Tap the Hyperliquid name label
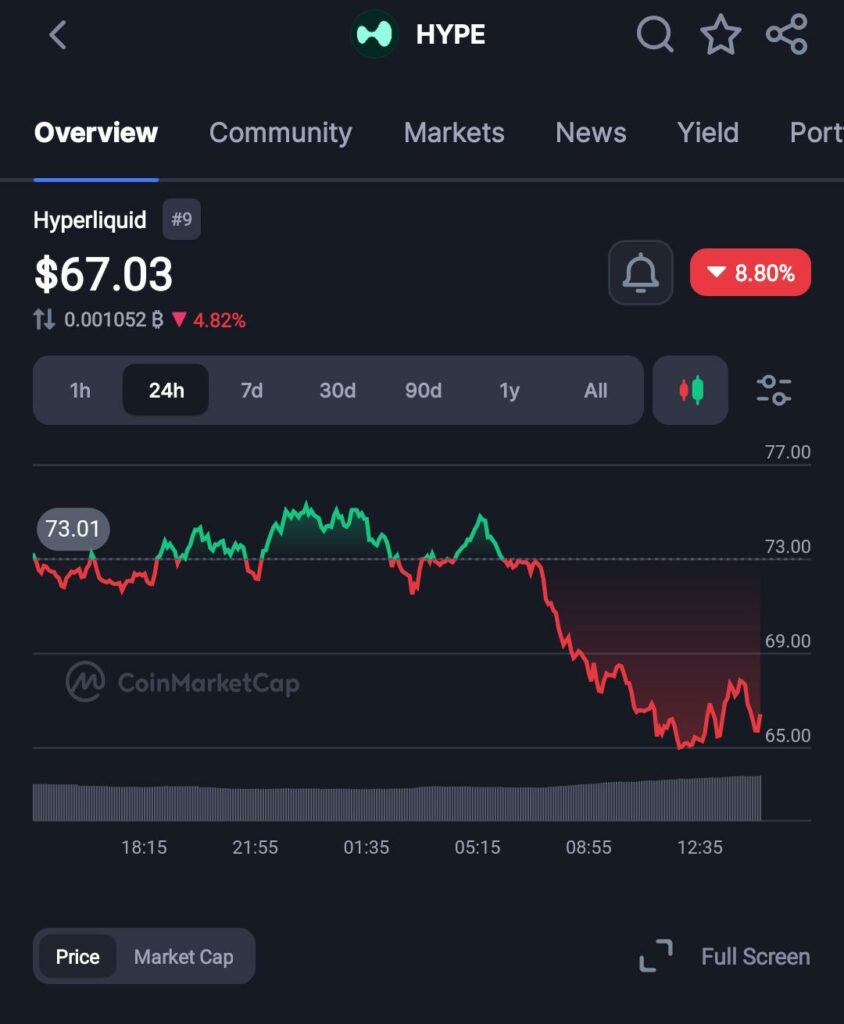 (x=90, y=220)
